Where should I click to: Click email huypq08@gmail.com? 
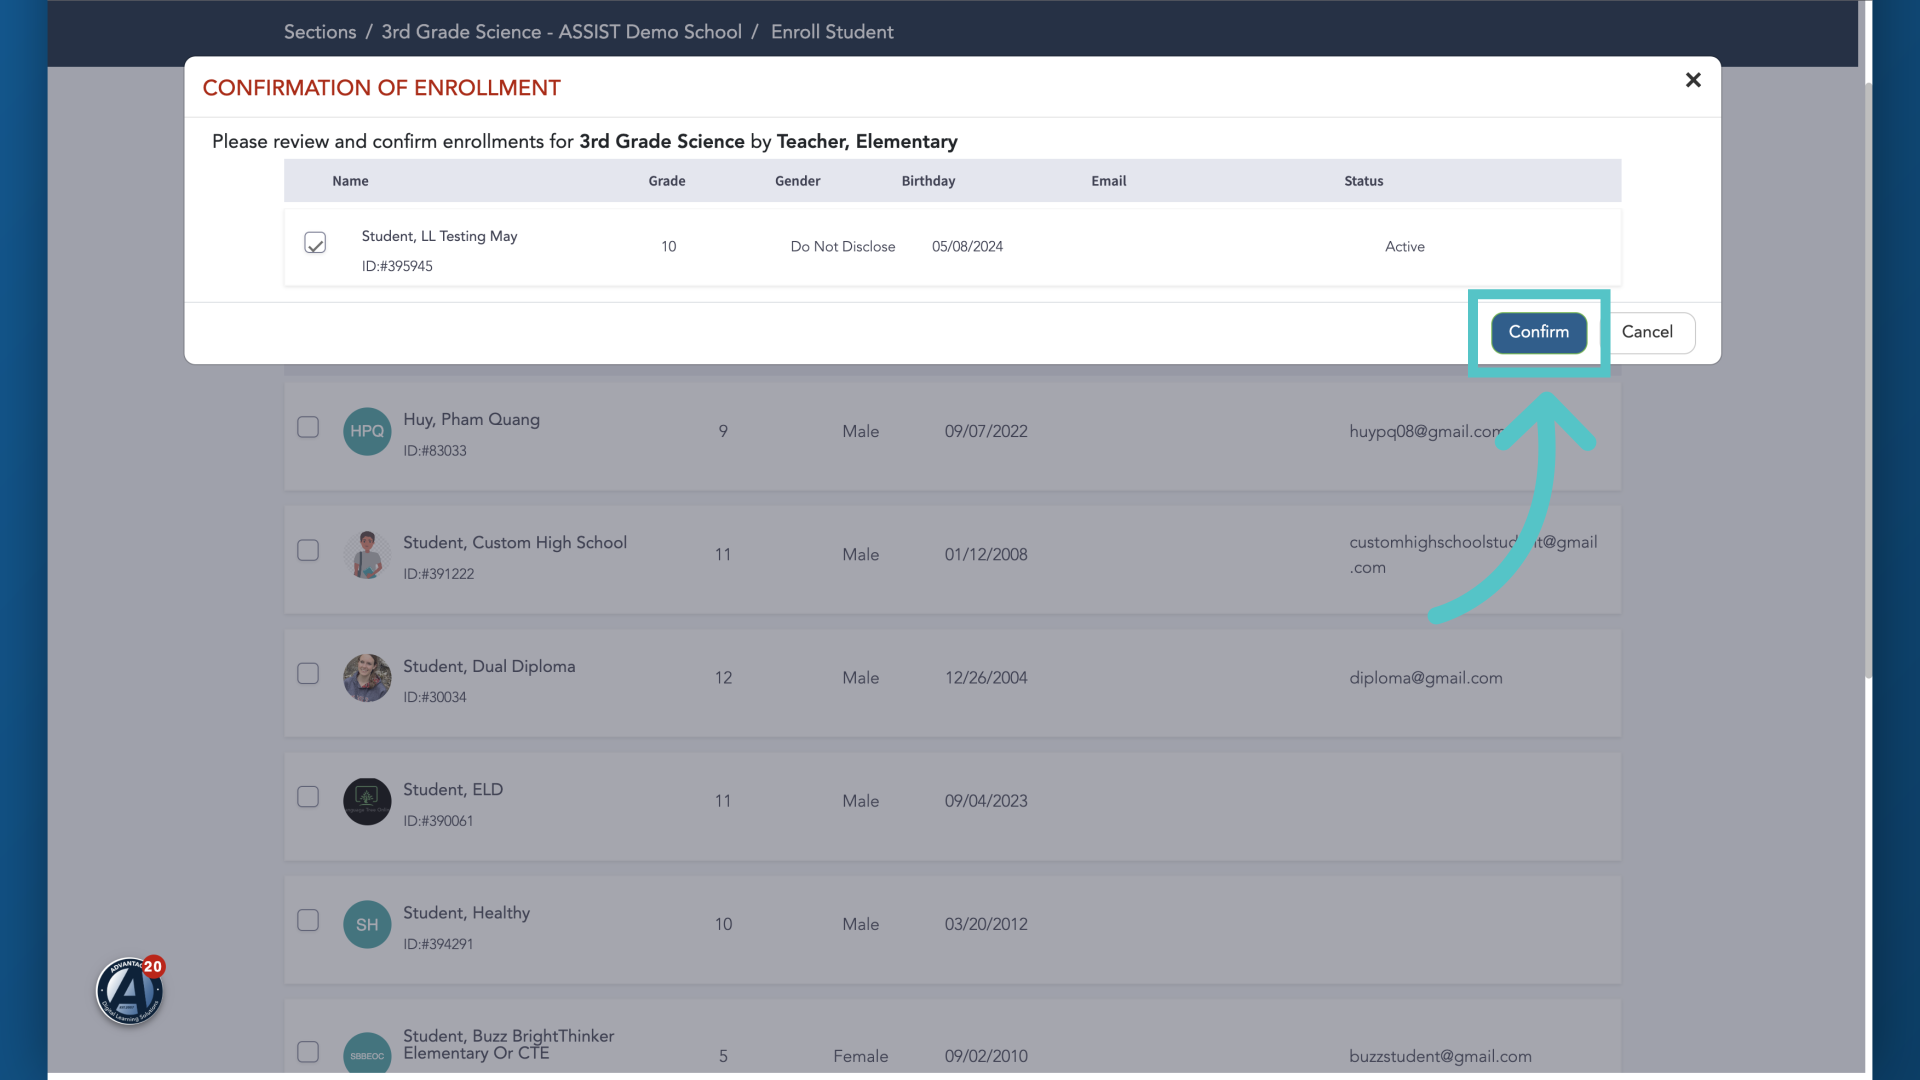pyautogui.click(x=1427, y=431)
